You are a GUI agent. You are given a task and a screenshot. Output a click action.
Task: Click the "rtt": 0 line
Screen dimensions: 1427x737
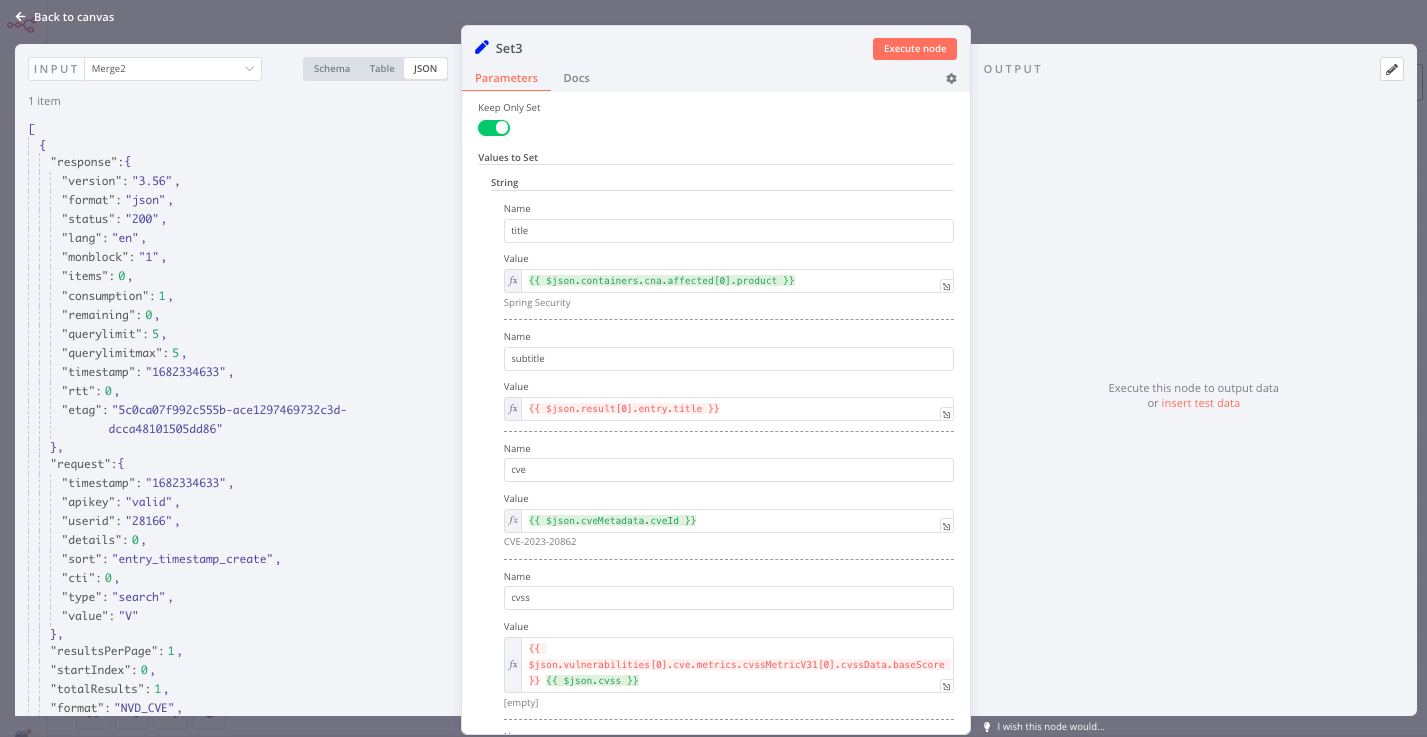pos(92,391)
